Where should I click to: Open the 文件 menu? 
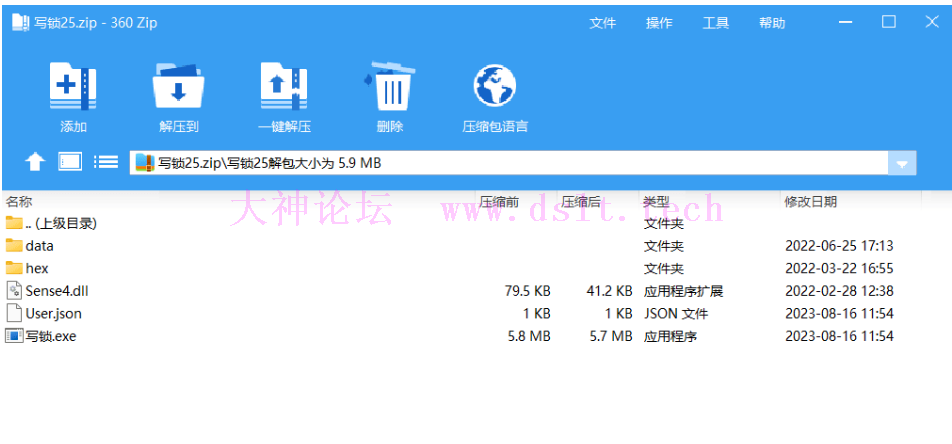tap(602, 23)
